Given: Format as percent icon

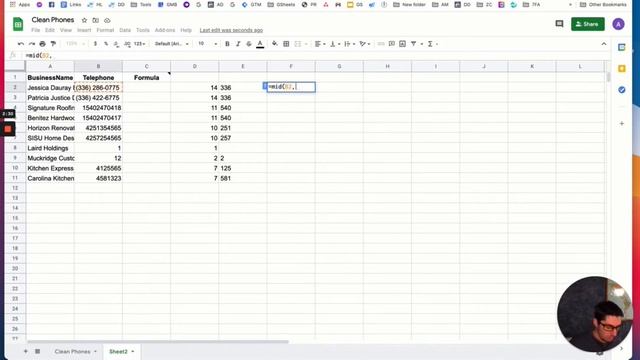Looking at the screenshot, I should (106, 44).
